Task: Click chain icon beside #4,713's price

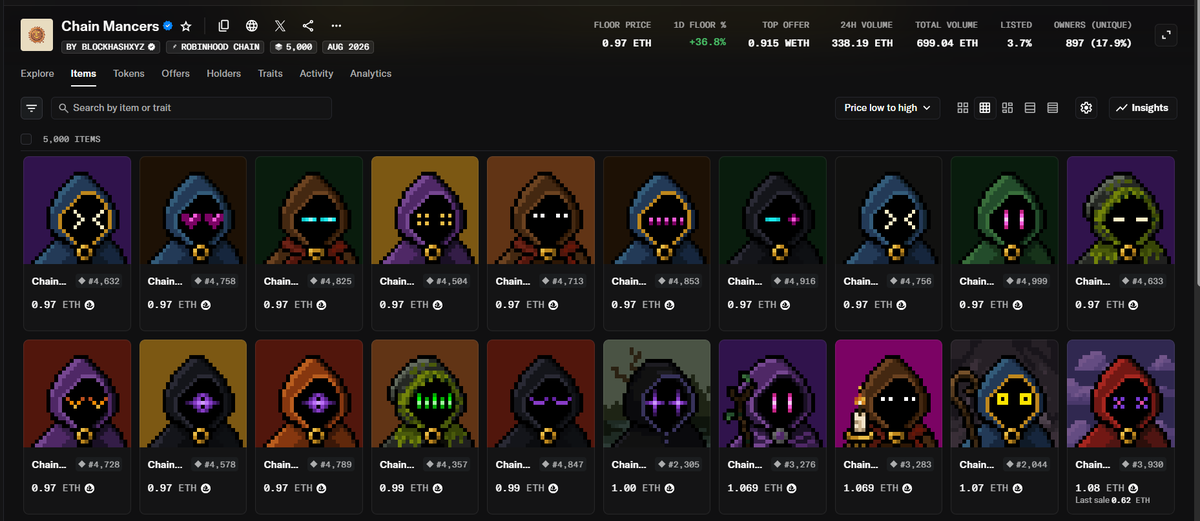Action: [553, 305]
